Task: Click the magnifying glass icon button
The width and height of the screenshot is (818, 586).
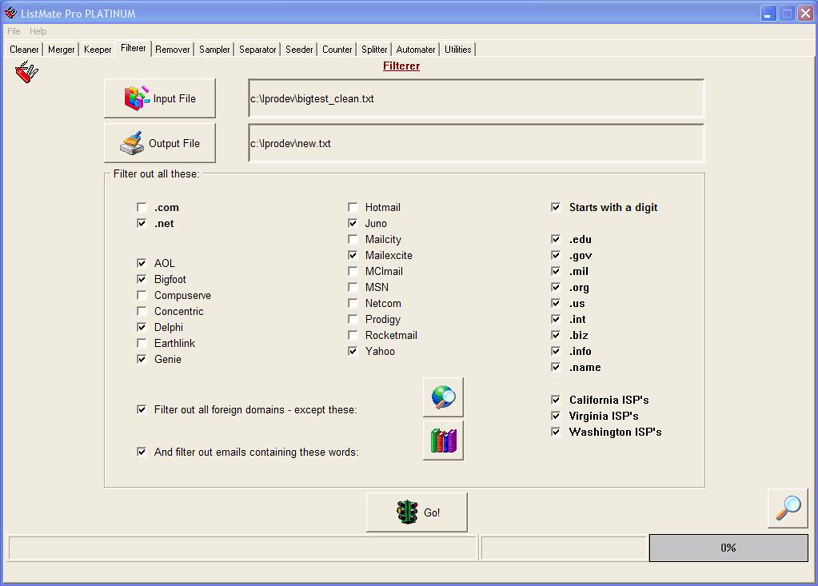Action: tap(788, 508)
